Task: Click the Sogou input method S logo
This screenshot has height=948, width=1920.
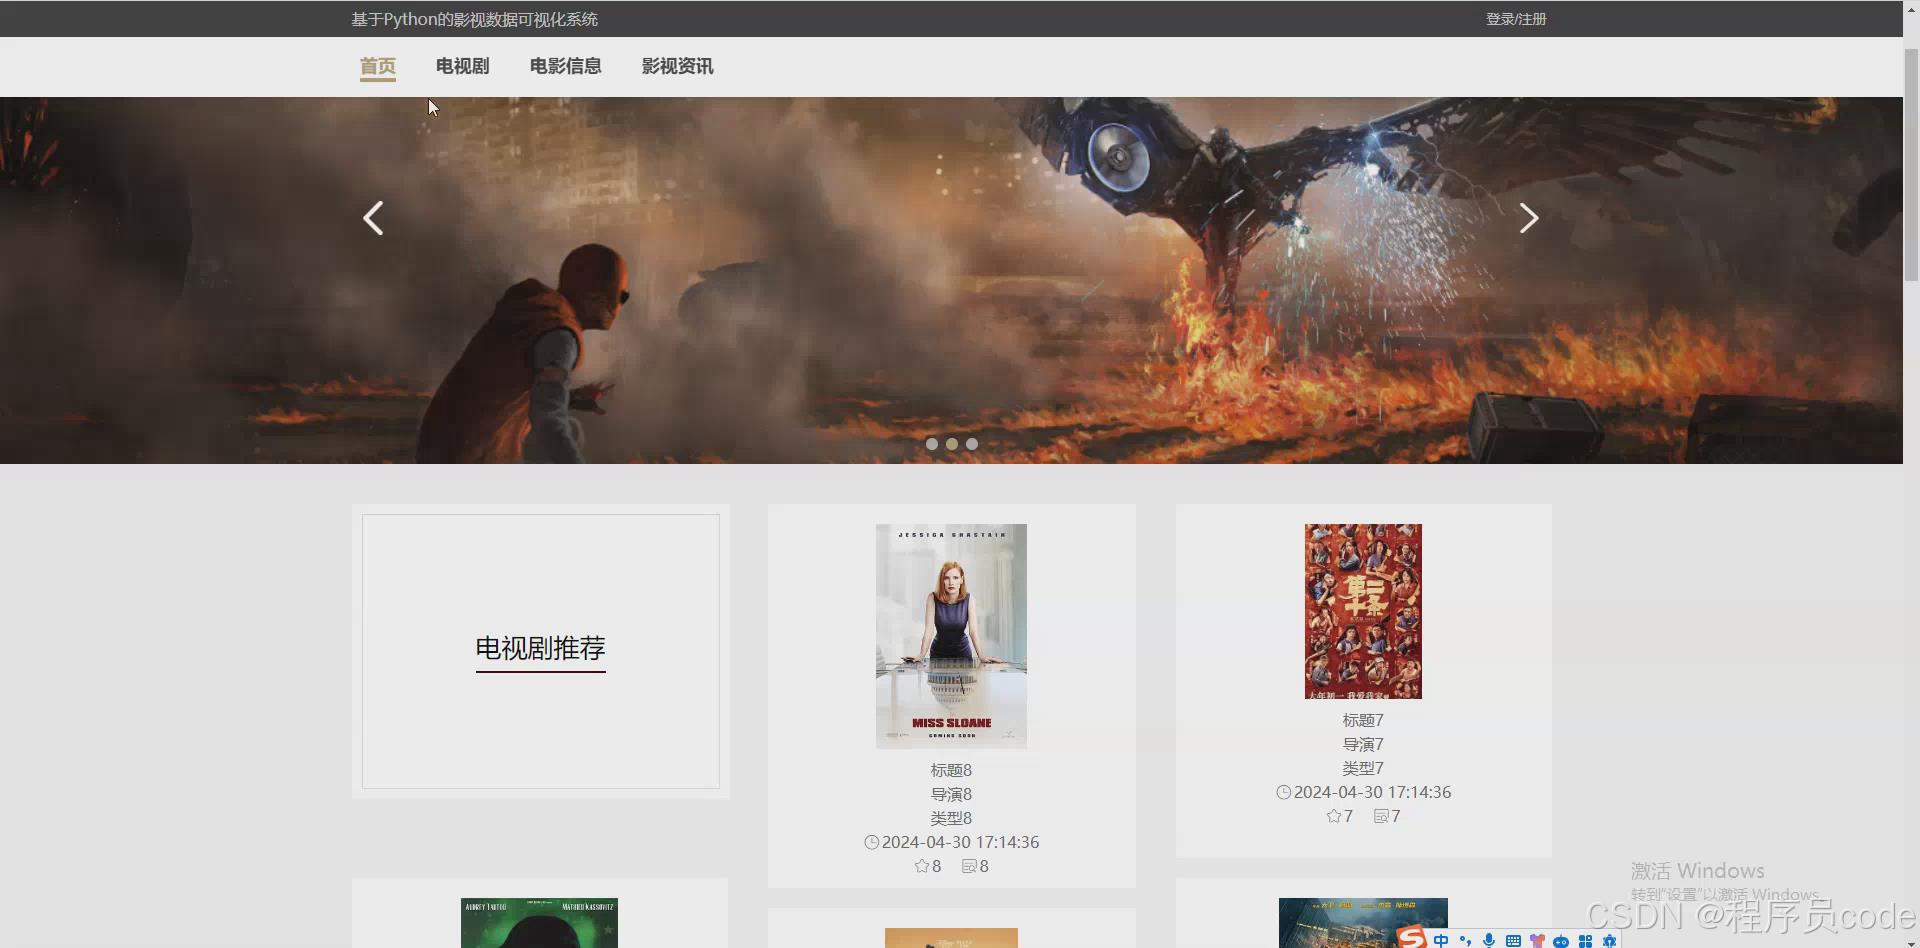Action: [1410, 939]
